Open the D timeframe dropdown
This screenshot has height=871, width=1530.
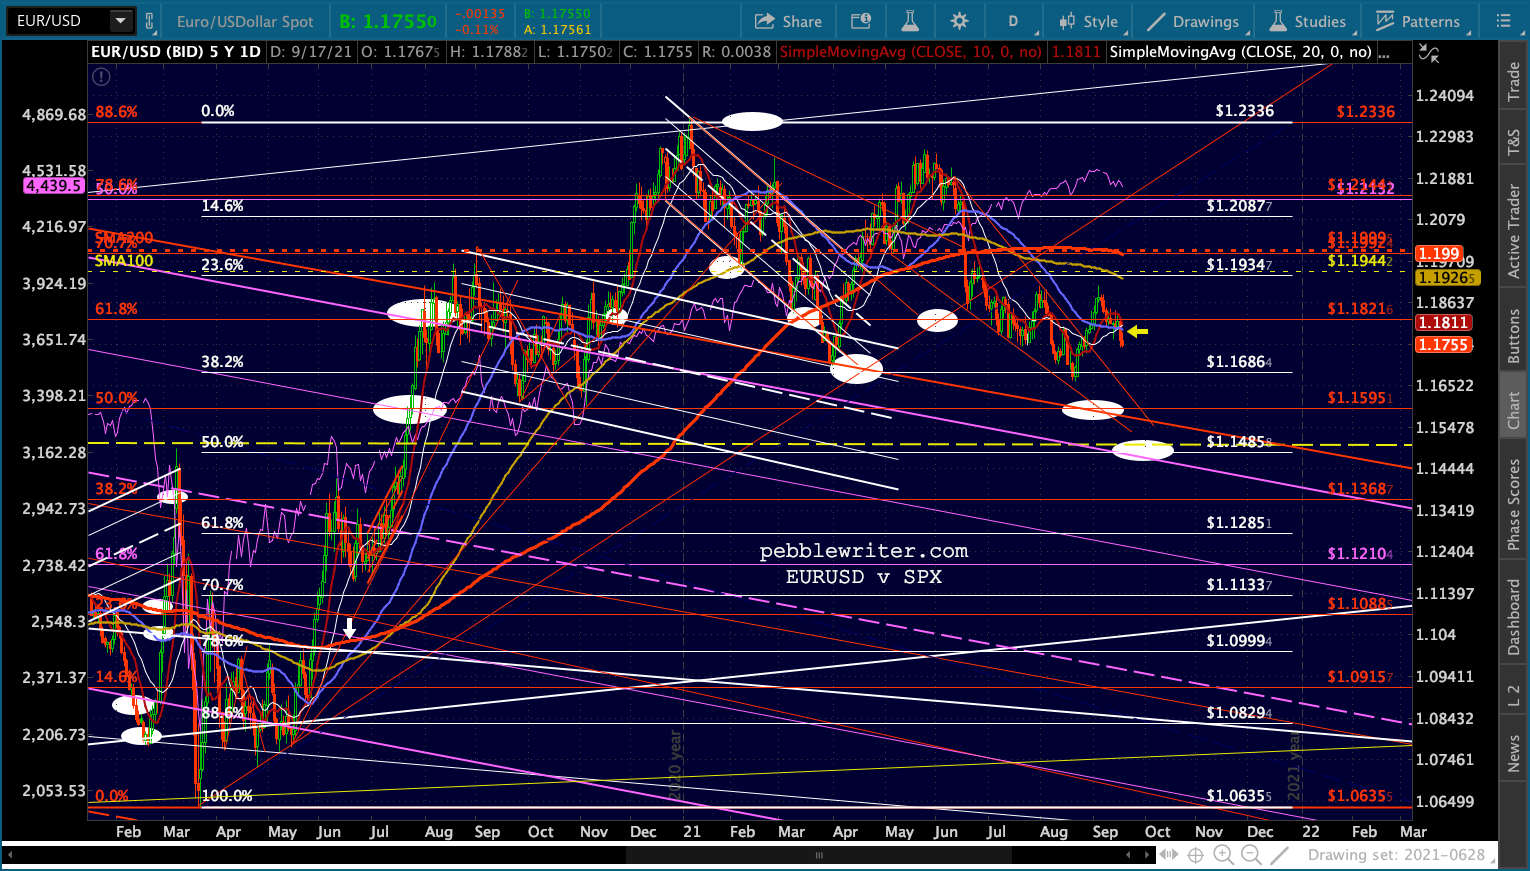pos(1012,21)
